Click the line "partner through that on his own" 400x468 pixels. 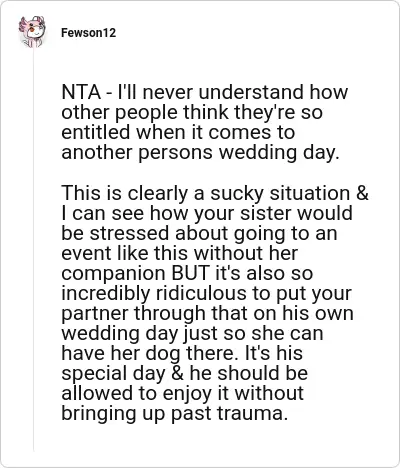coord(207,313)
